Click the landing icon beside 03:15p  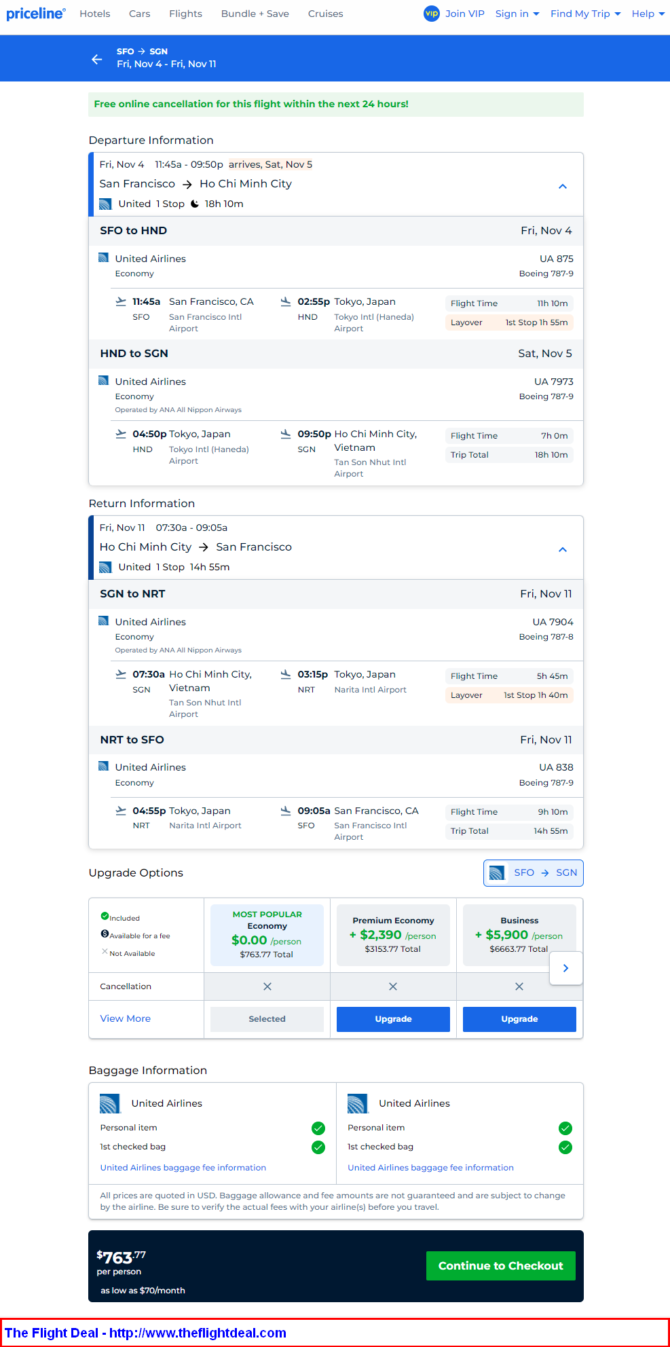tap(286, 674)
